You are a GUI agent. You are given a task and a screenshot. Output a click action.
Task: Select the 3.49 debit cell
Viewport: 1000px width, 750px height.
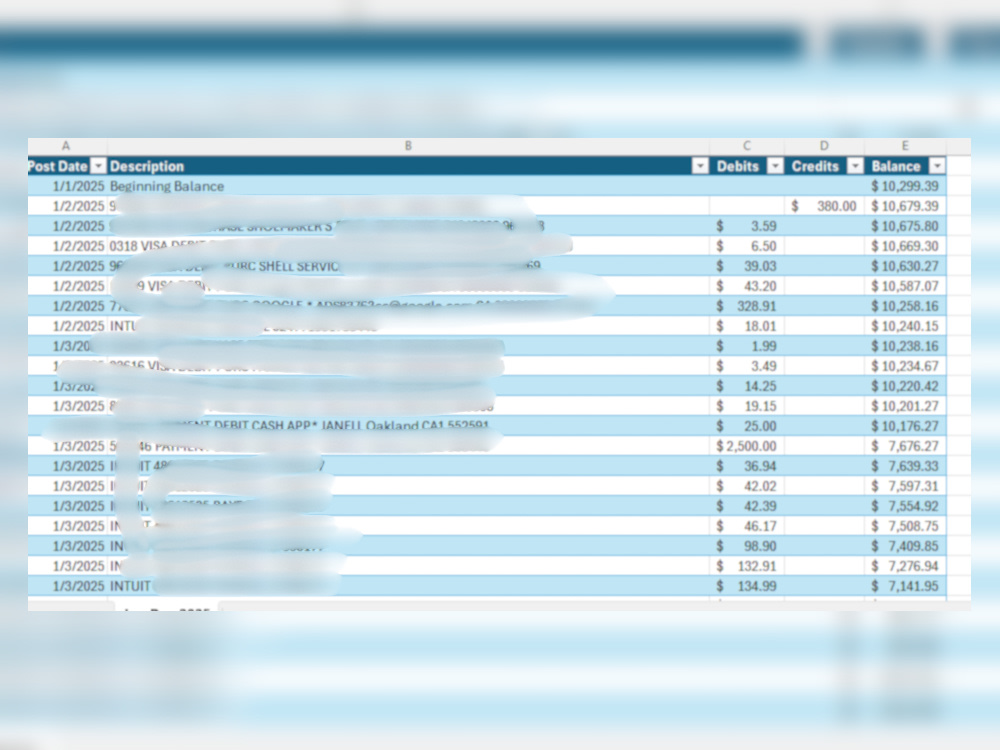747,366
